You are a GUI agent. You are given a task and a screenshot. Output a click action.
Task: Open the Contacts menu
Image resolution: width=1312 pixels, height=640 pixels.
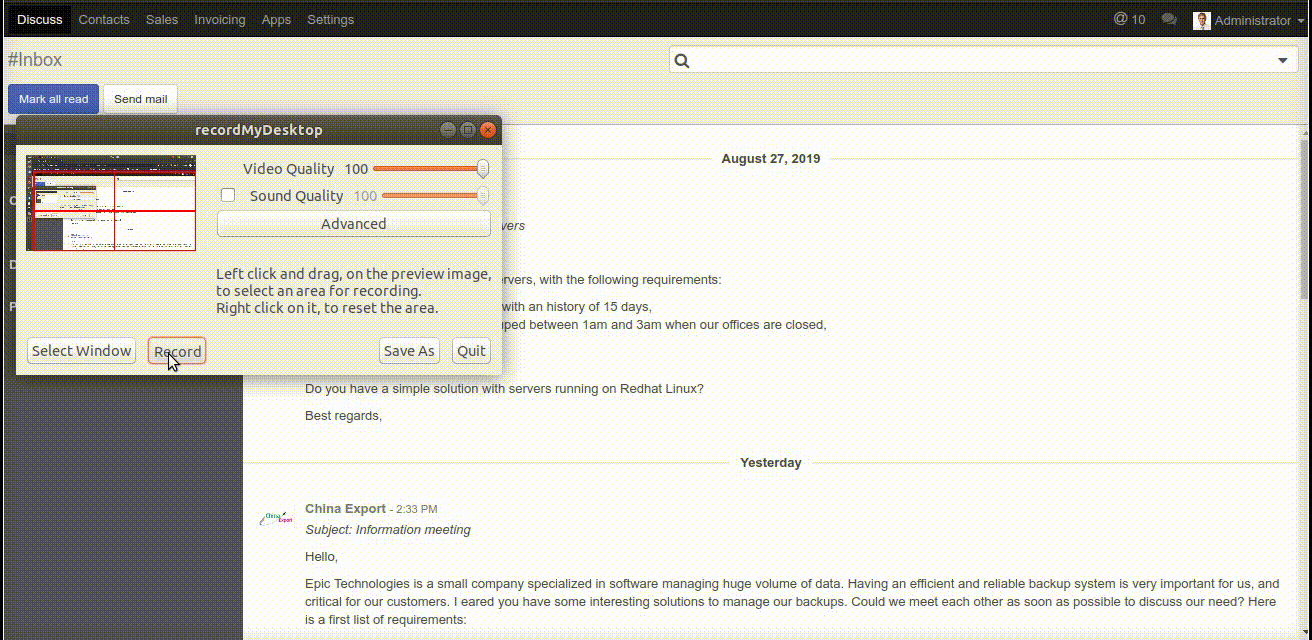(x=104, y=19)
